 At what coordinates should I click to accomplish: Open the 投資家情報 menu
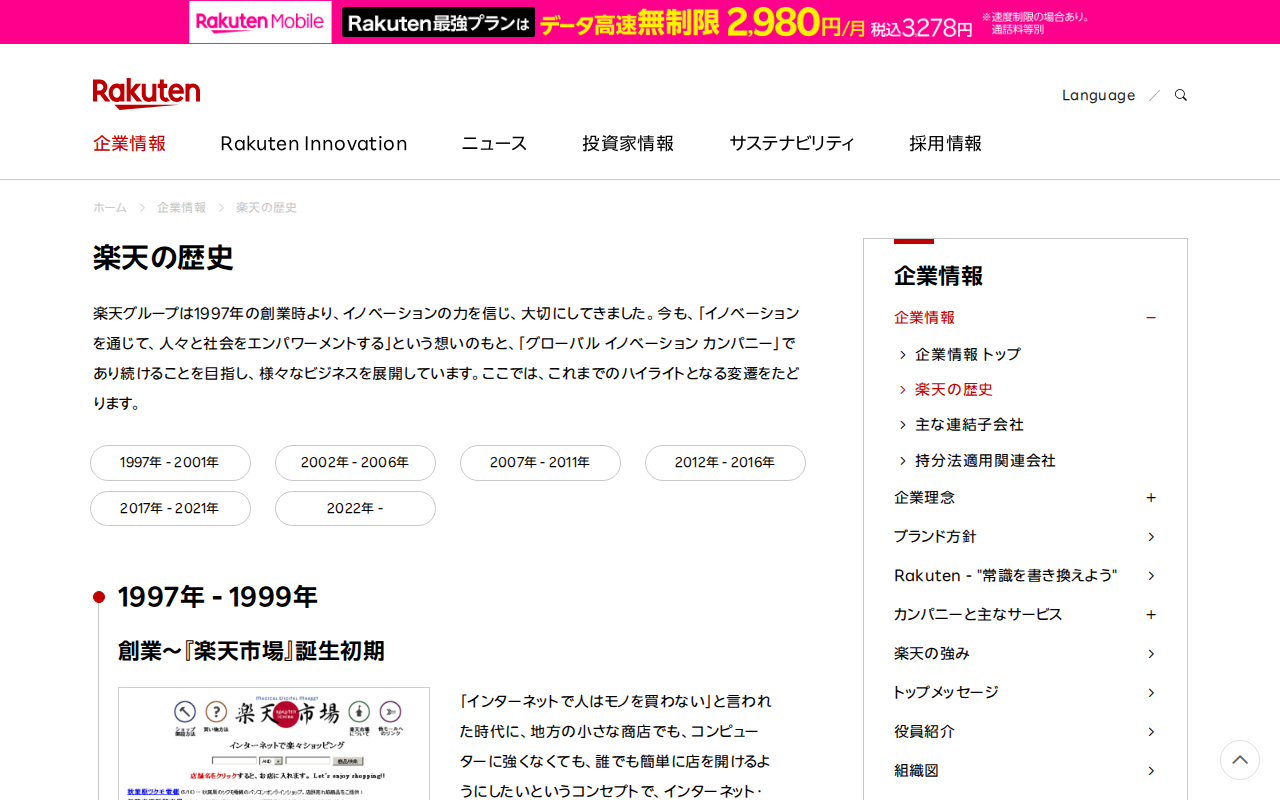(x=628, y=143)
